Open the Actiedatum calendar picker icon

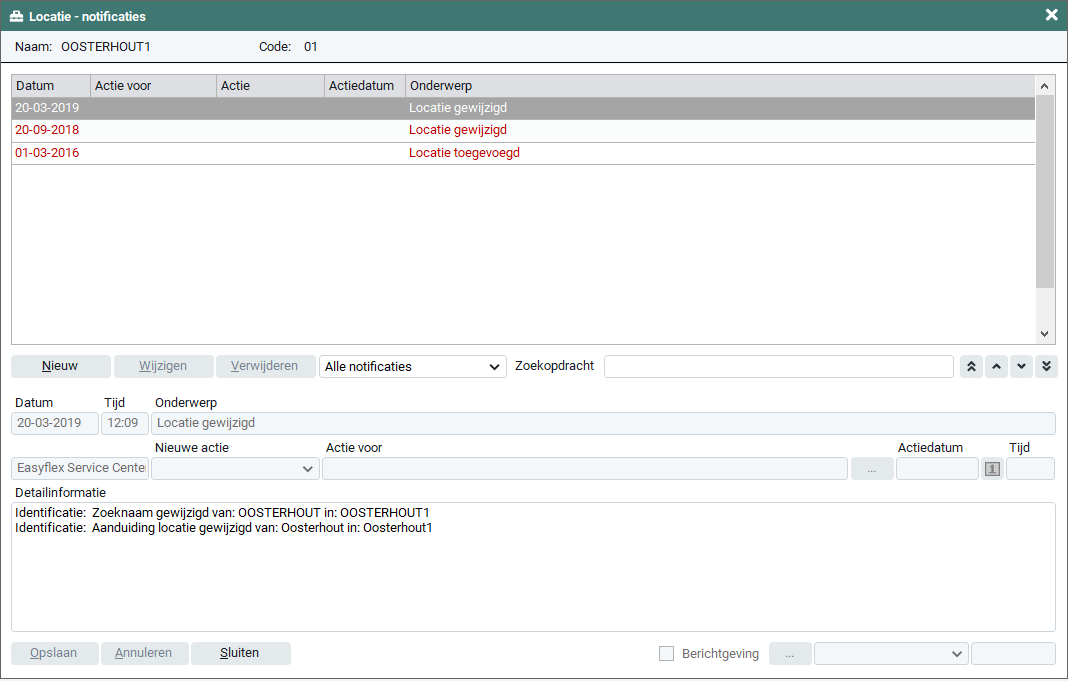point(992,469)
